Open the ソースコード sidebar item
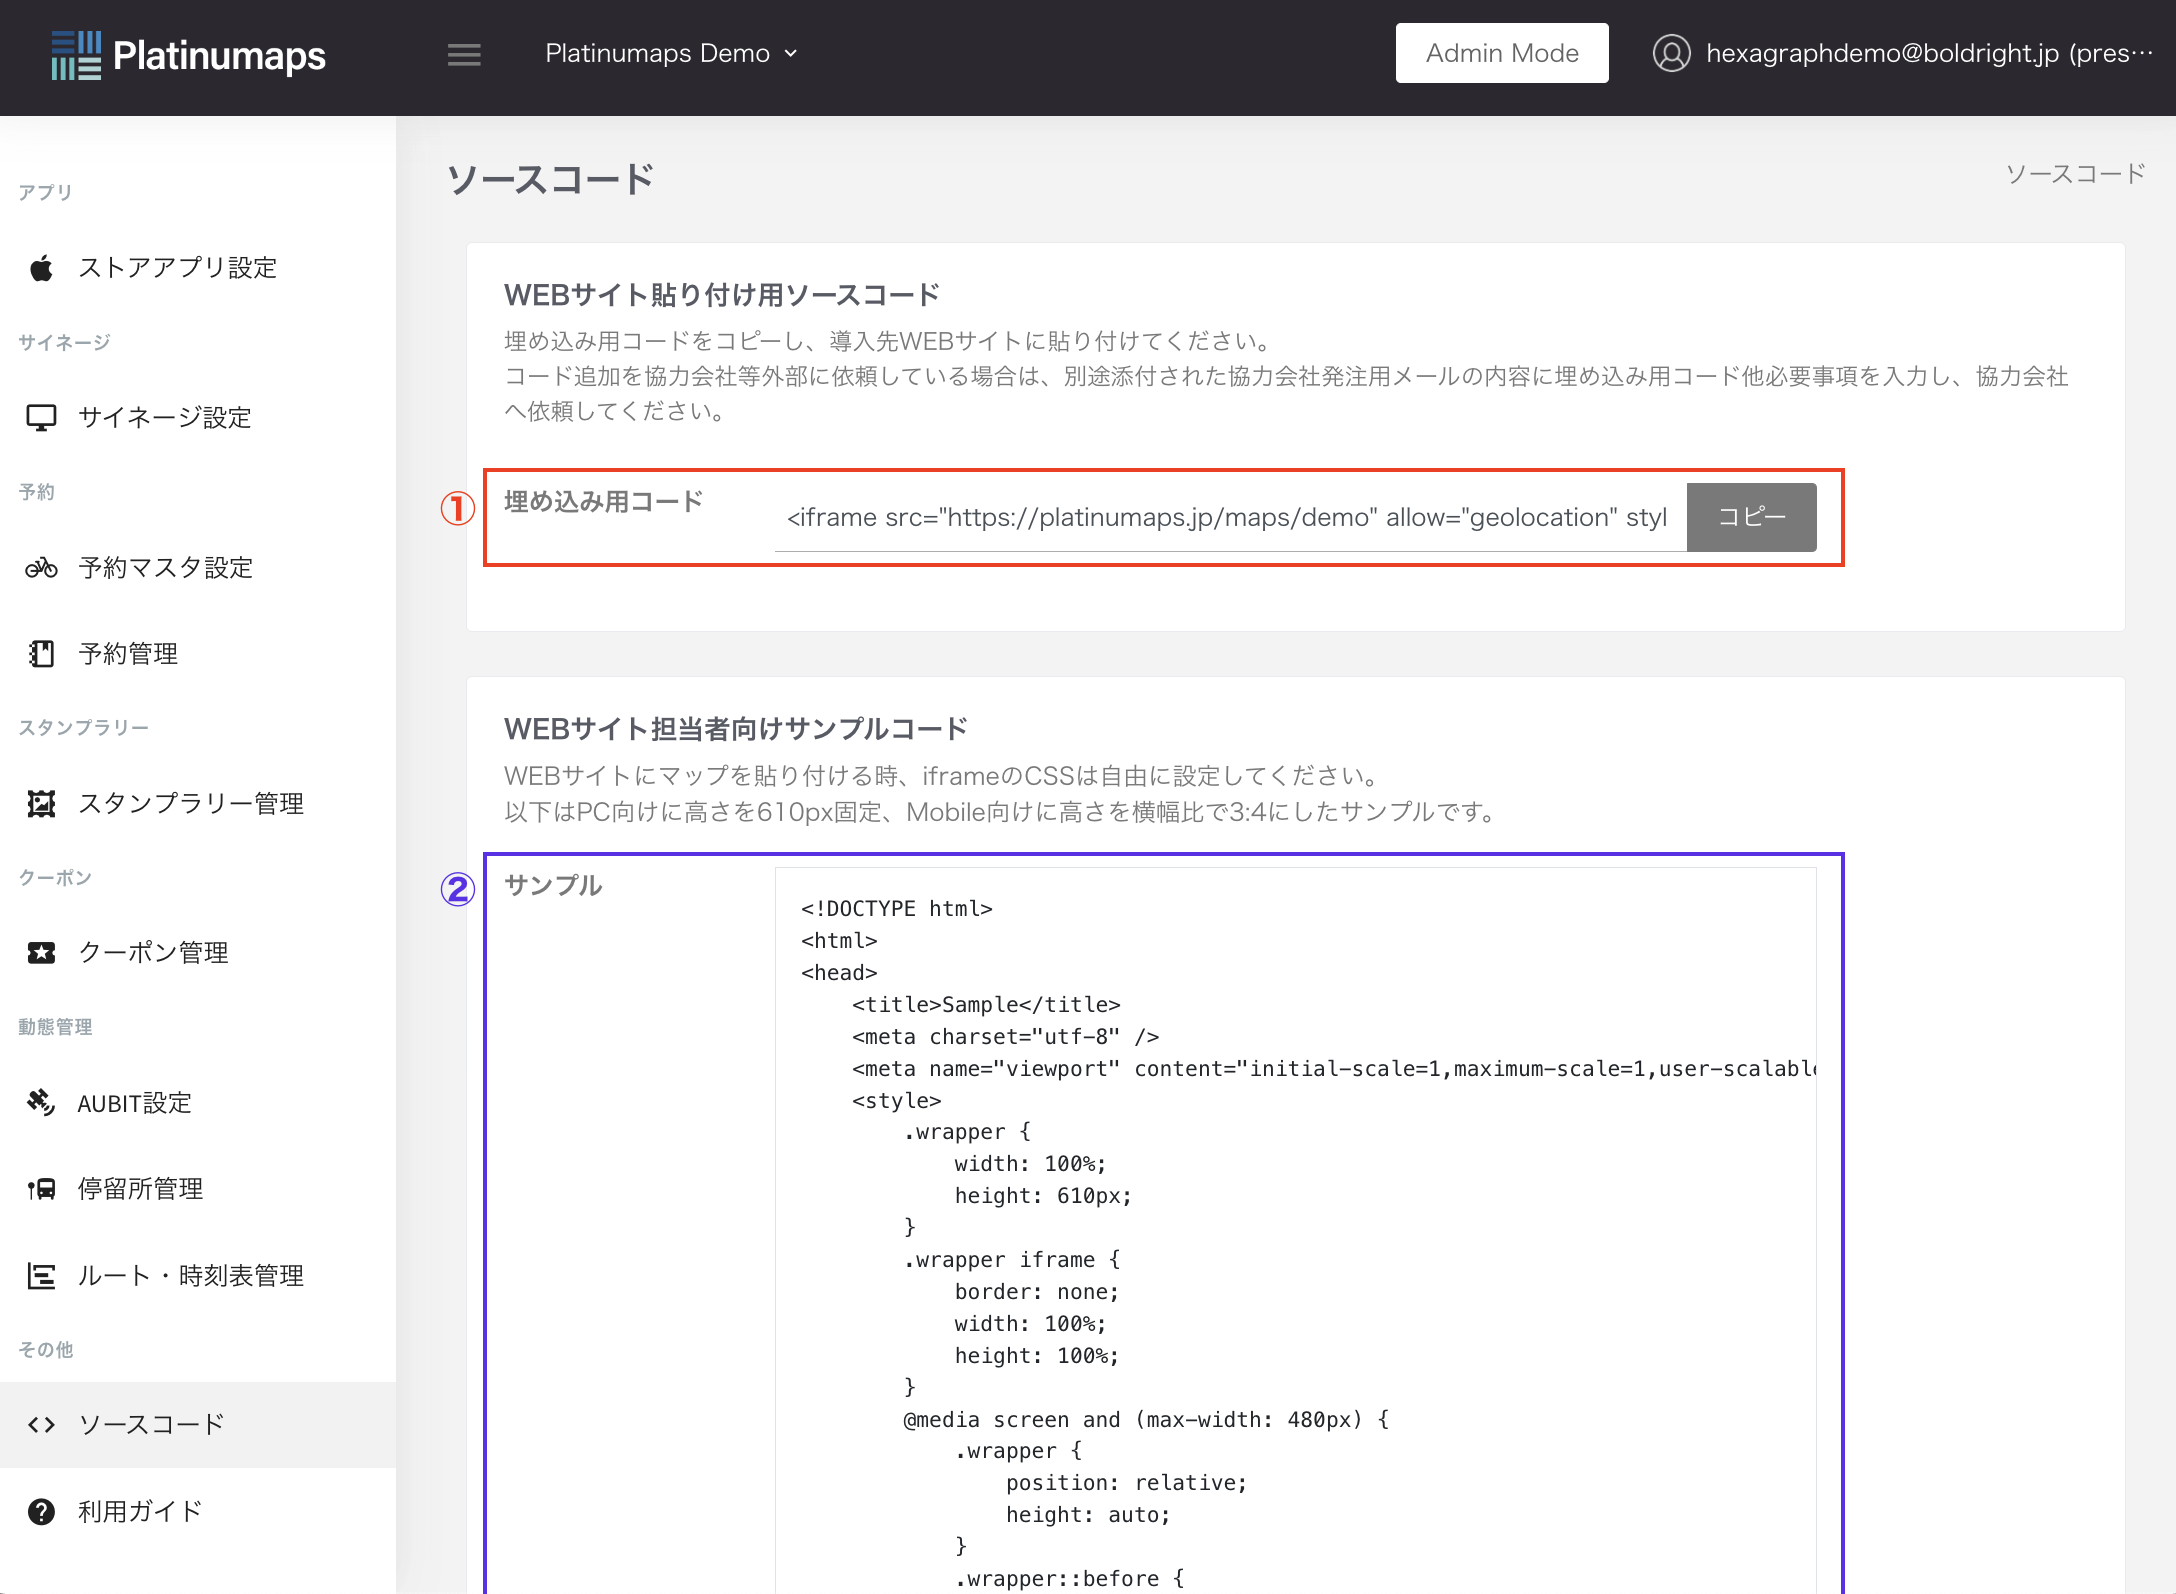The height and width of the screenshot is (1594, 2176). coord(152,1424)
